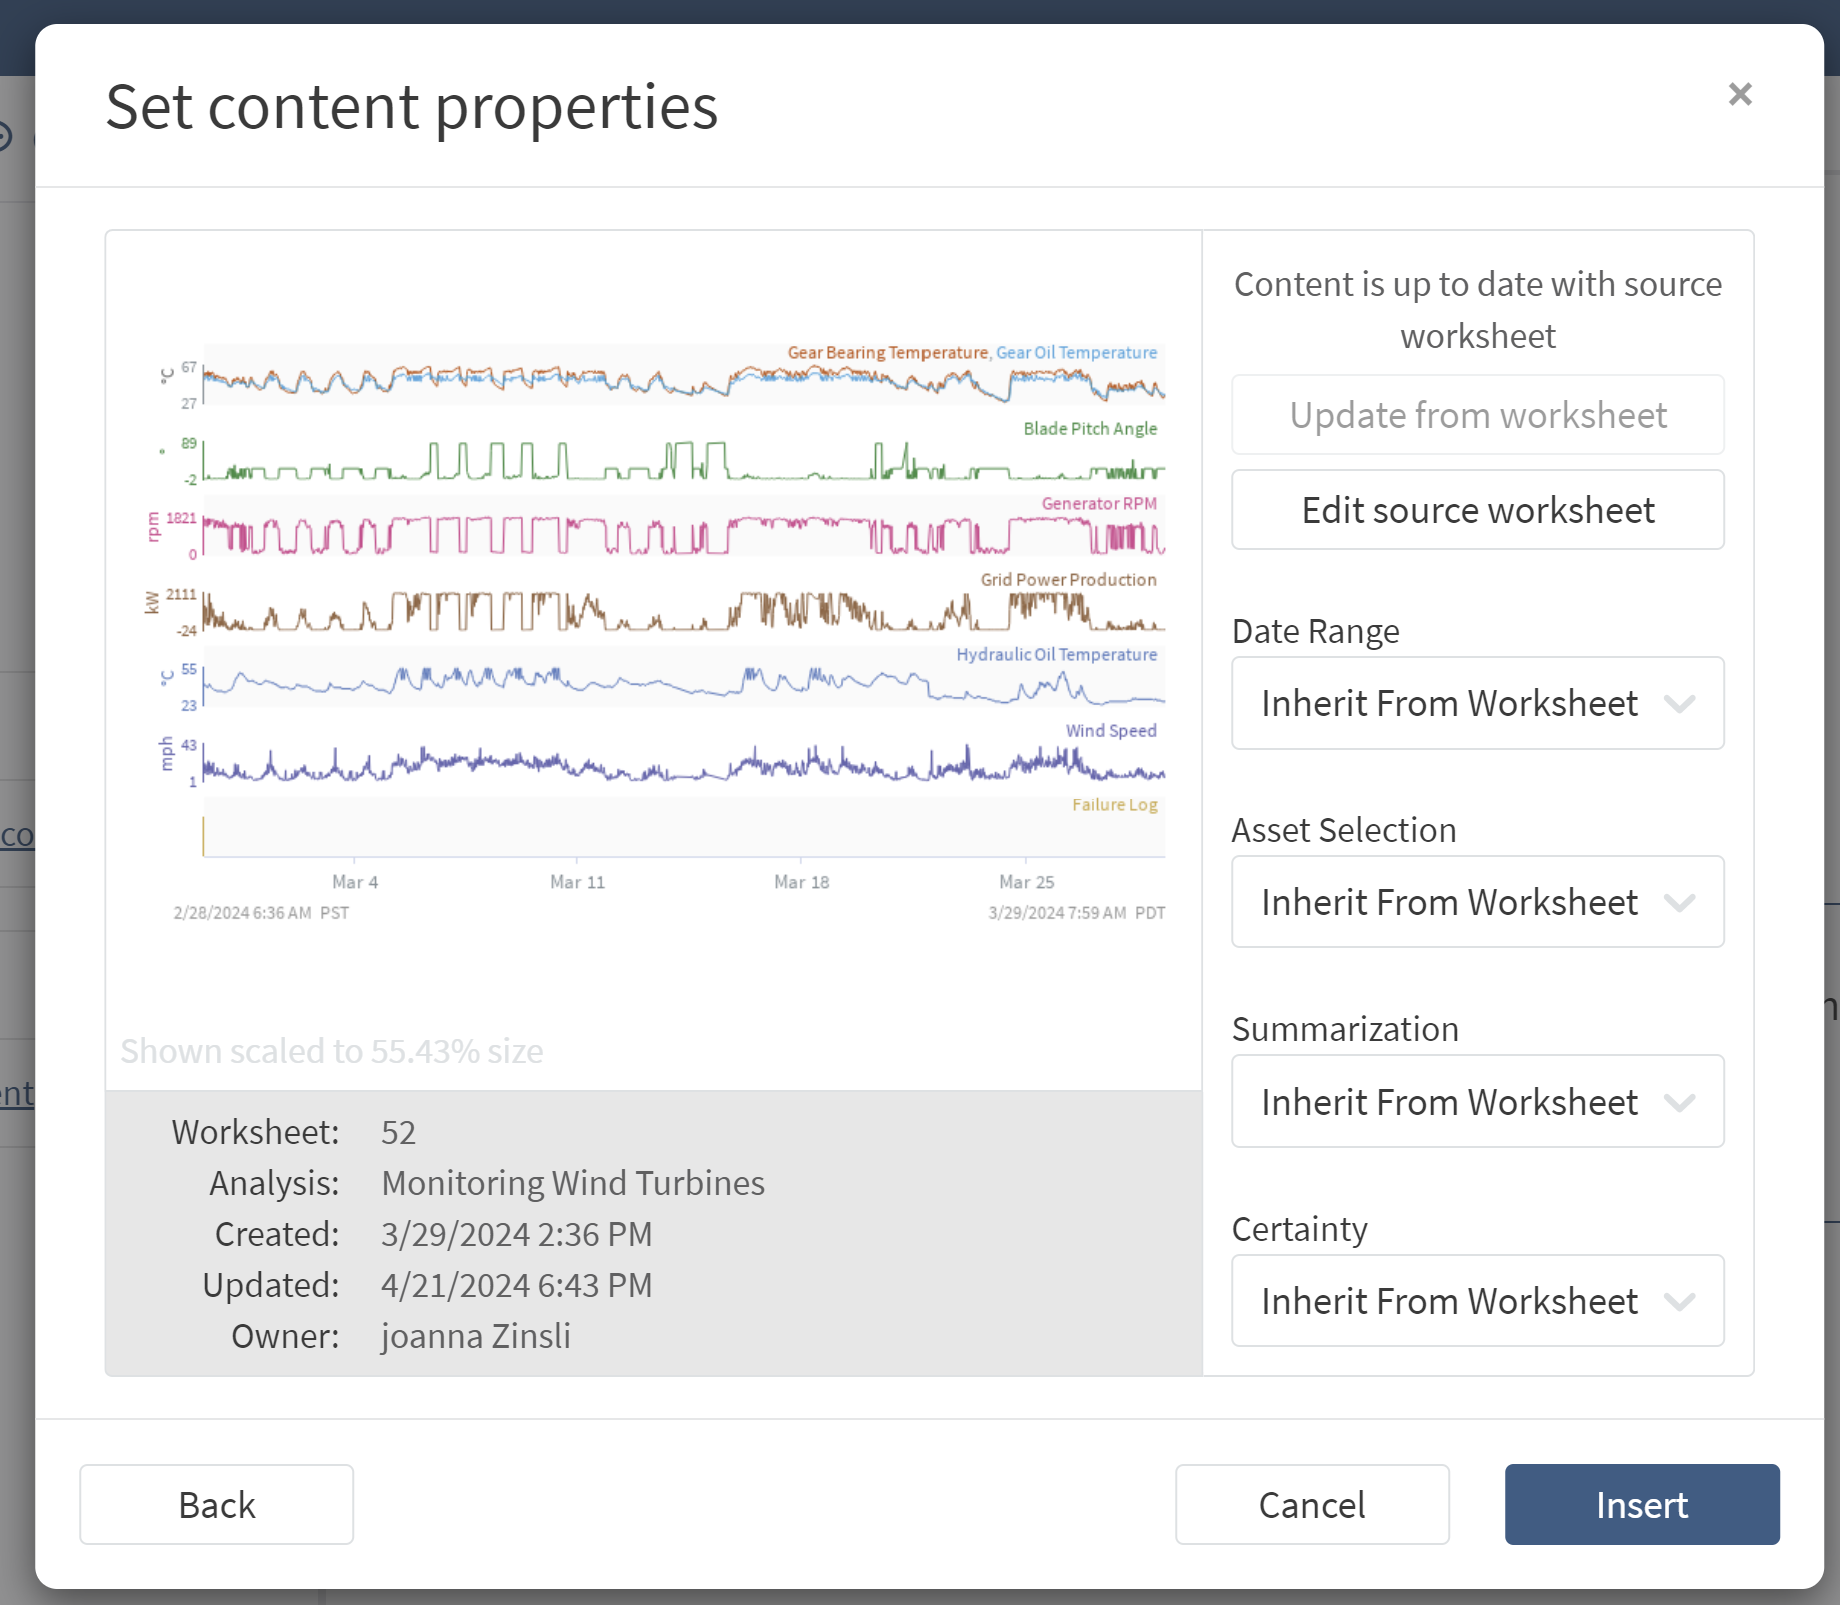Screen dimensions: 1840x1605
Task: Click the Failure Log lane label
Action: pos(1114,805)
